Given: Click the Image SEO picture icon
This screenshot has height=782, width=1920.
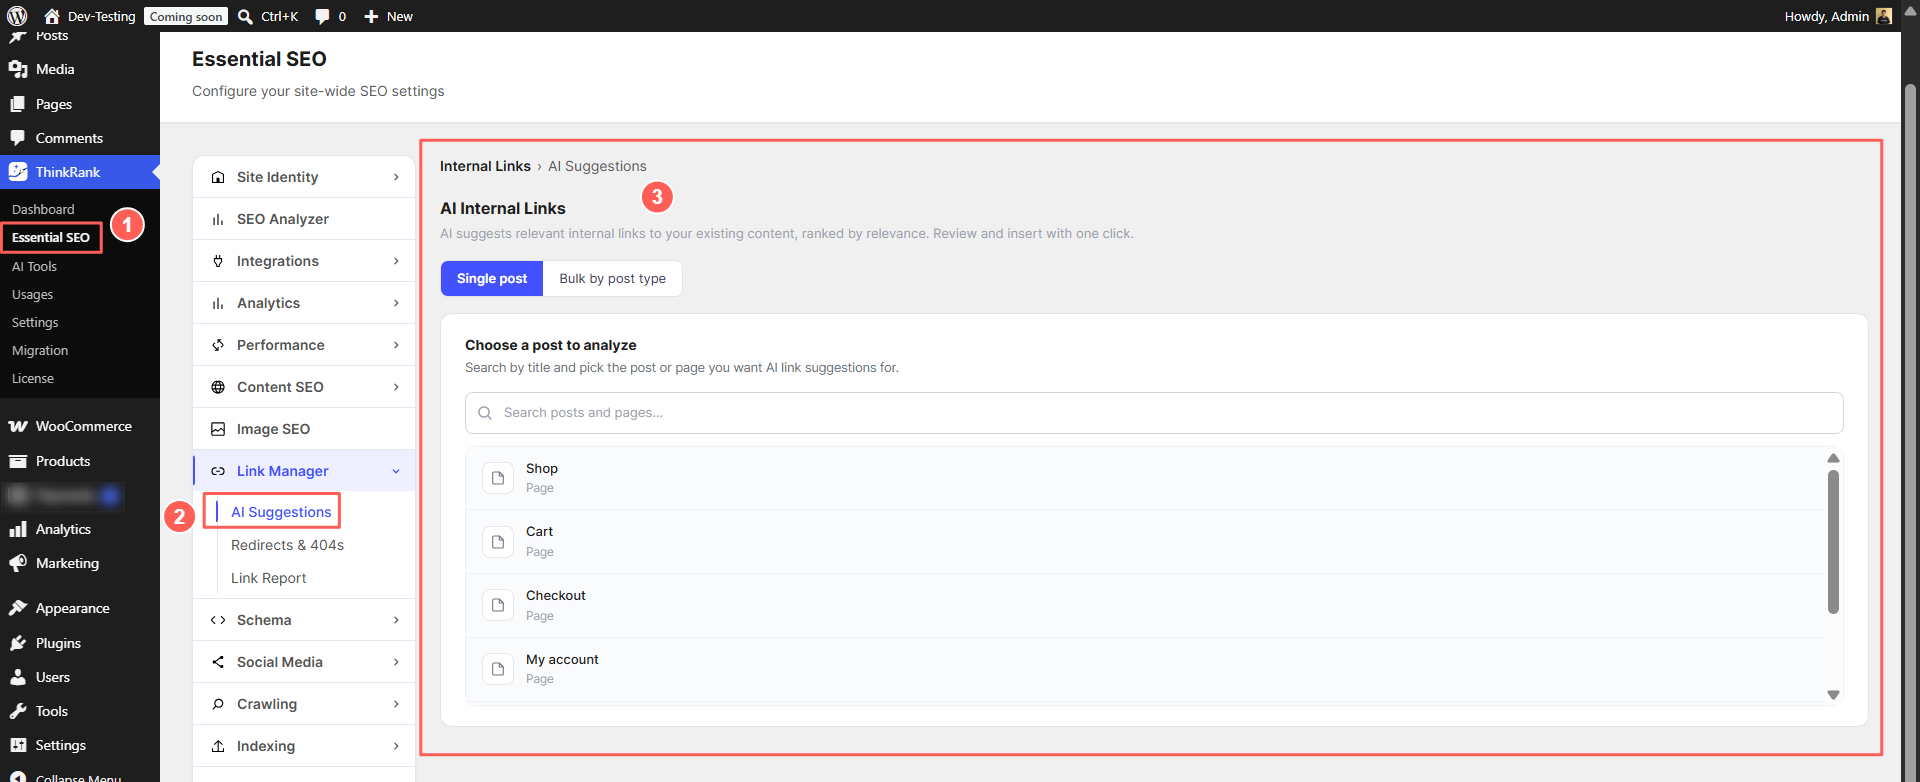Looking at the screenshot, I should tap(218, 429).
